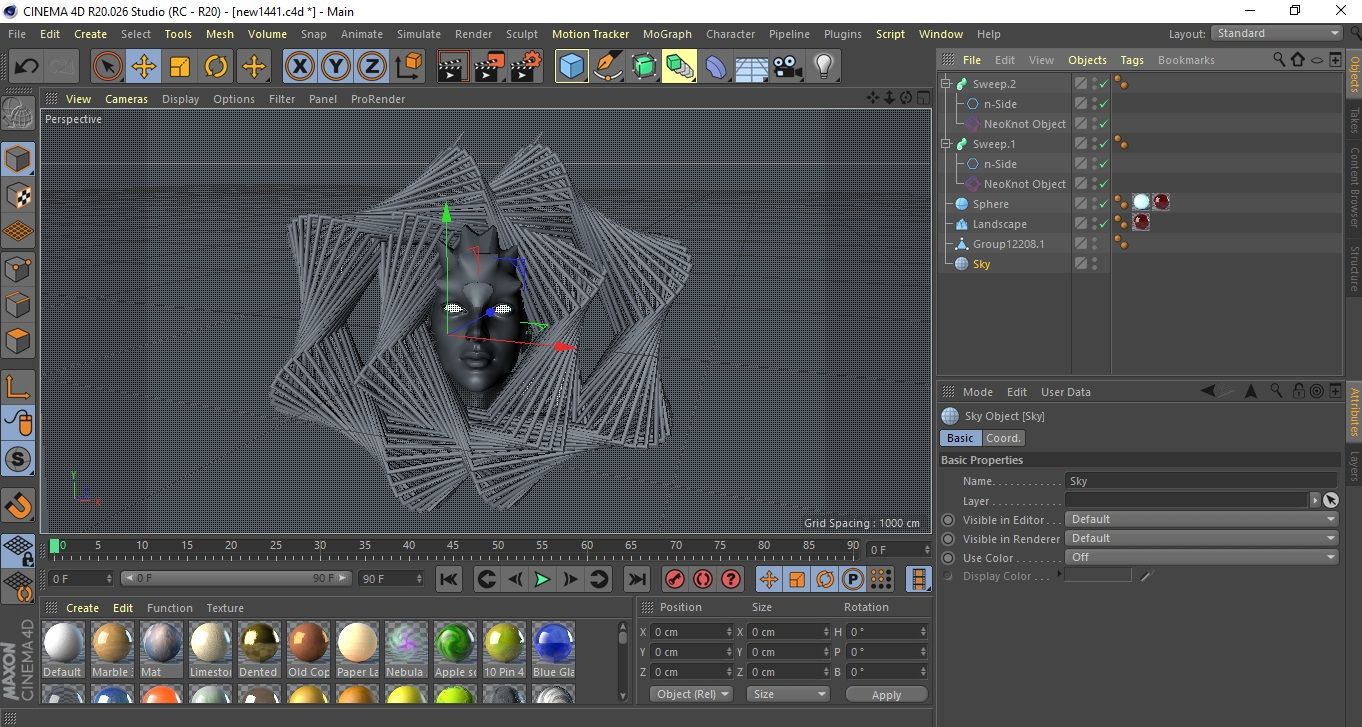Switch to the Coord. tab

click(x=1003, y=438)
